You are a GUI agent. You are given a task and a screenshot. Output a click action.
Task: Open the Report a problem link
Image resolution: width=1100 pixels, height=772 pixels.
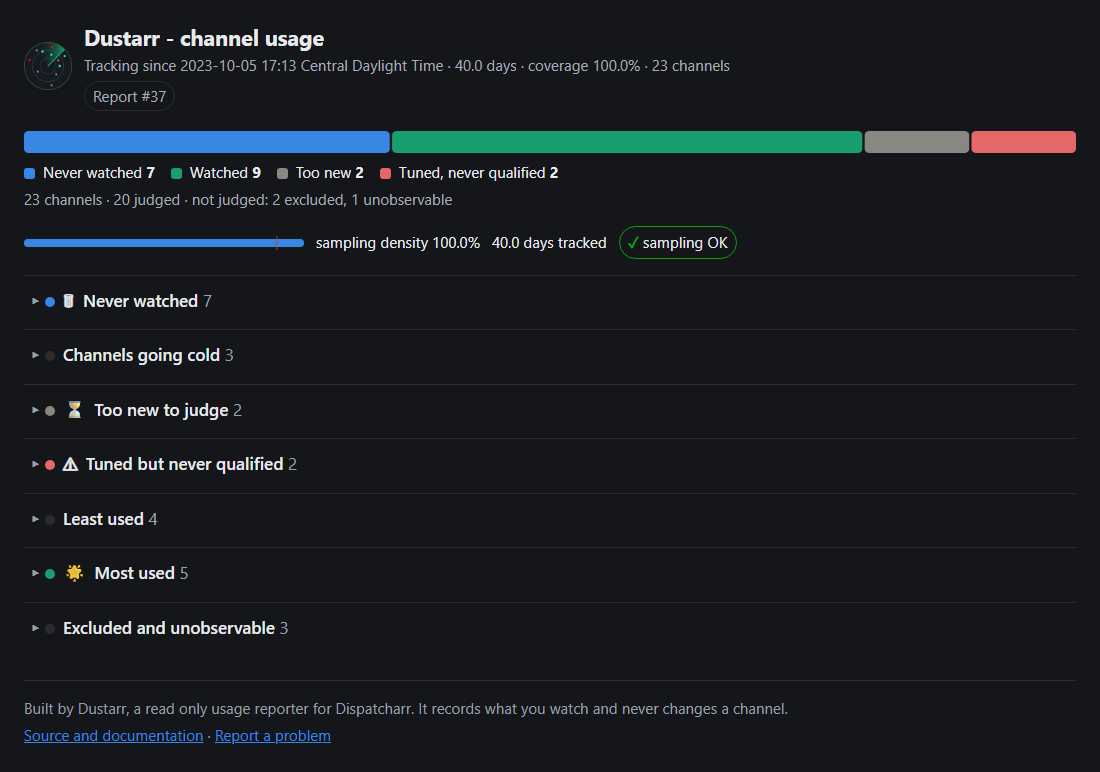pyautogui.click(x=273, y=736)
